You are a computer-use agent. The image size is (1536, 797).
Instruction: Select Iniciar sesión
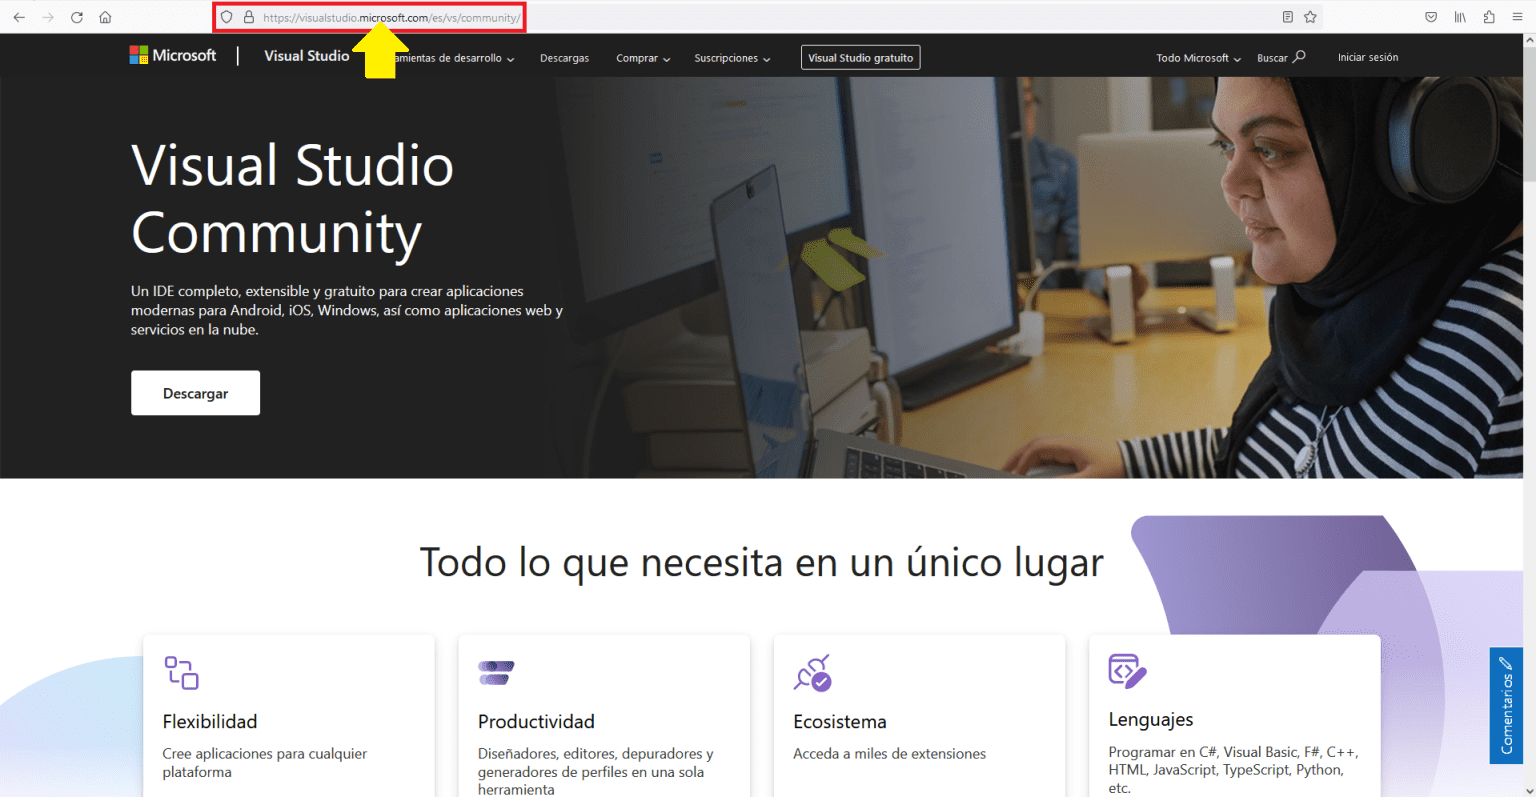1368,57
